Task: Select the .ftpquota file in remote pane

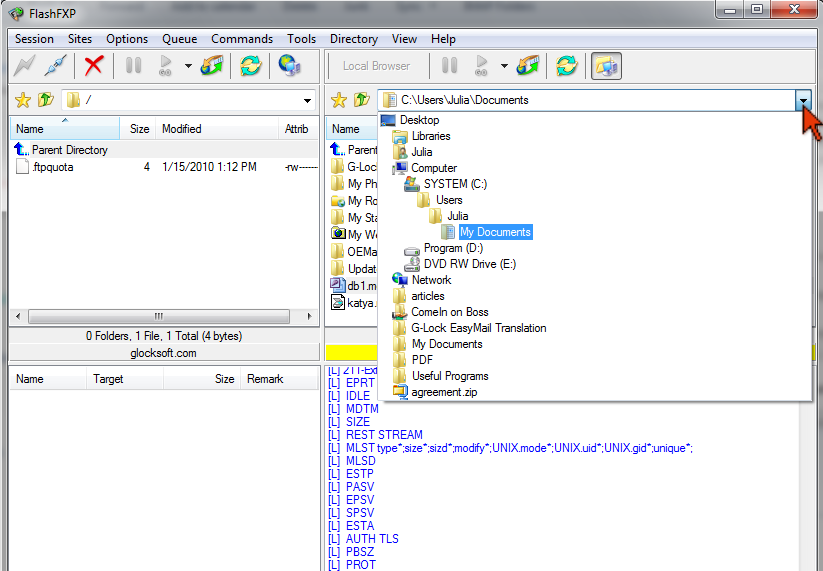Action: [52, 167]
